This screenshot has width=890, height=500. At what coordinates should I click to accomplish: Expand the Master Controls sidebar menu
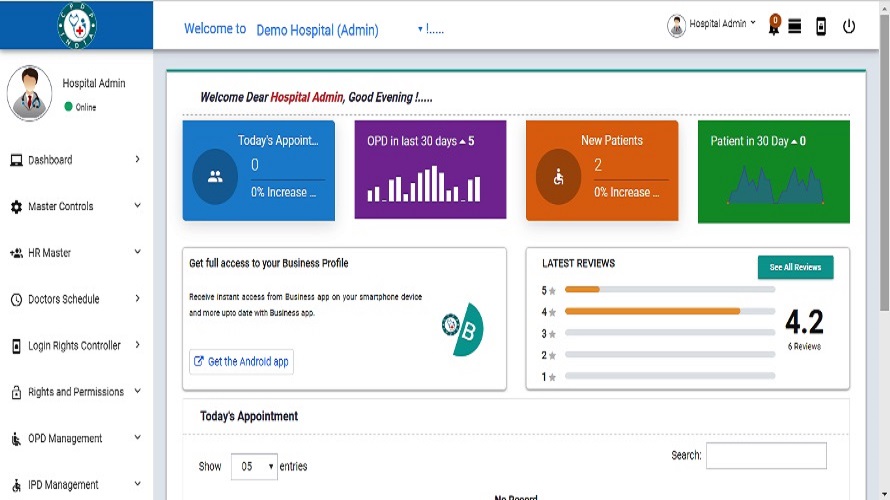76,206
